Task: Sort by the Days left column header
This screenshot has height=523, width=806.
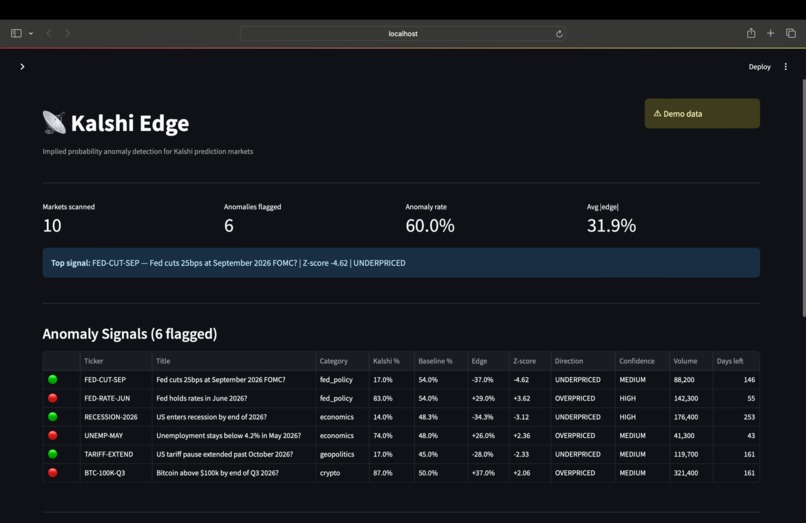Action: point(736,361)
